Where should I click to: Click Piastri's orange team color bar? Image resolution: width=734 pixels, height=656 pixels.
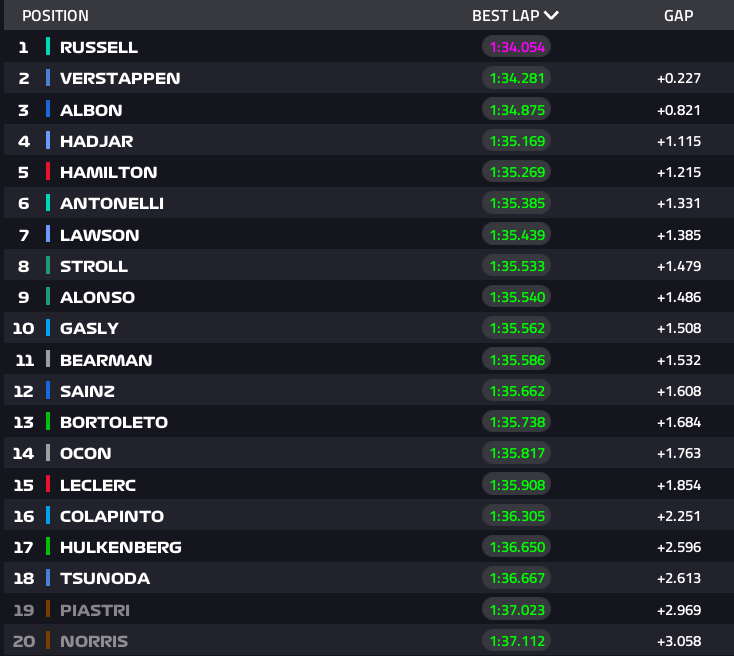click(x=48, y=610)
